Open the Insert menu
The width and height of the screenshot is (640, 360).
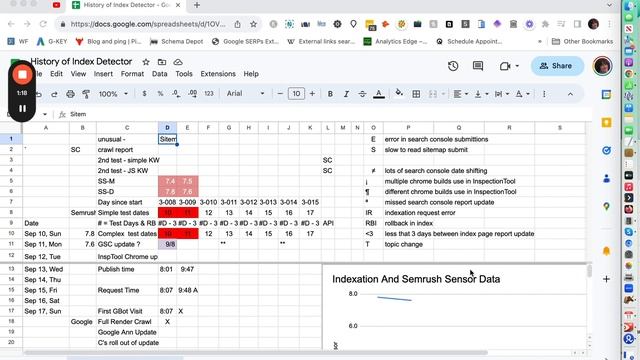tap(103, 74)
